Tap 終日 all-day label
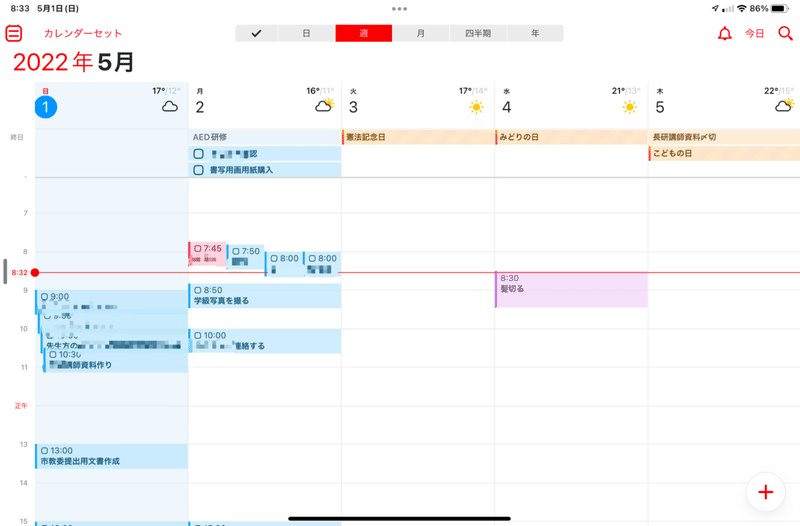This screenshot has height=526, width=800. tap(17, 137)
